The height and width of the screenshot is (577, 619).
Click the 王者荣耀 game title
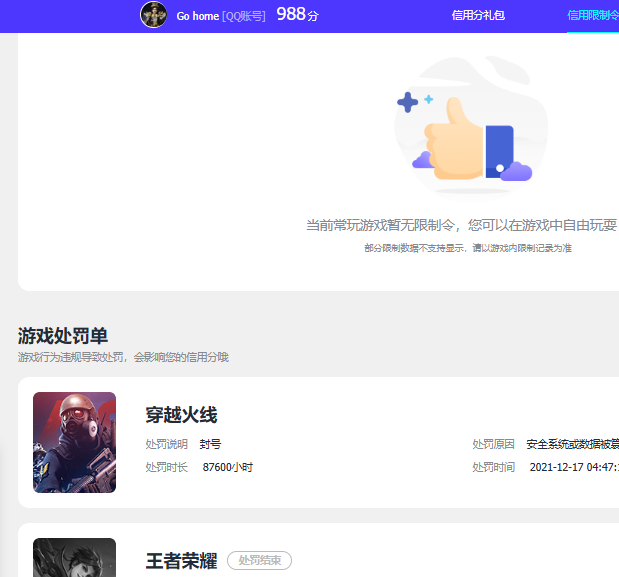[x=181, y=561]
